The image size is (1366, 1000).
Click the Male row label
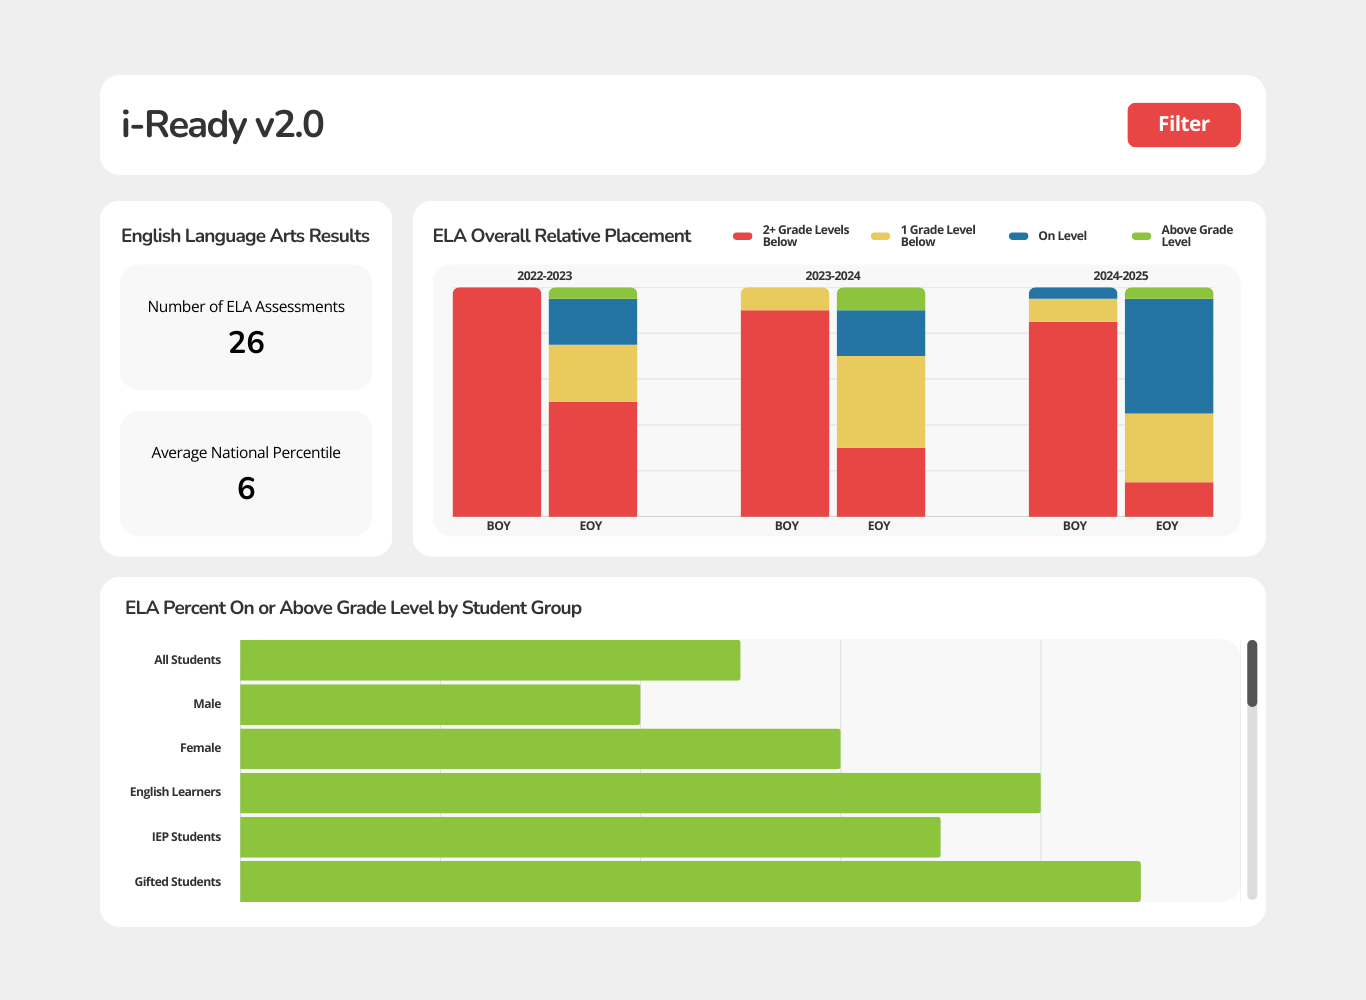pyautogui.click(x=207, y=704)
